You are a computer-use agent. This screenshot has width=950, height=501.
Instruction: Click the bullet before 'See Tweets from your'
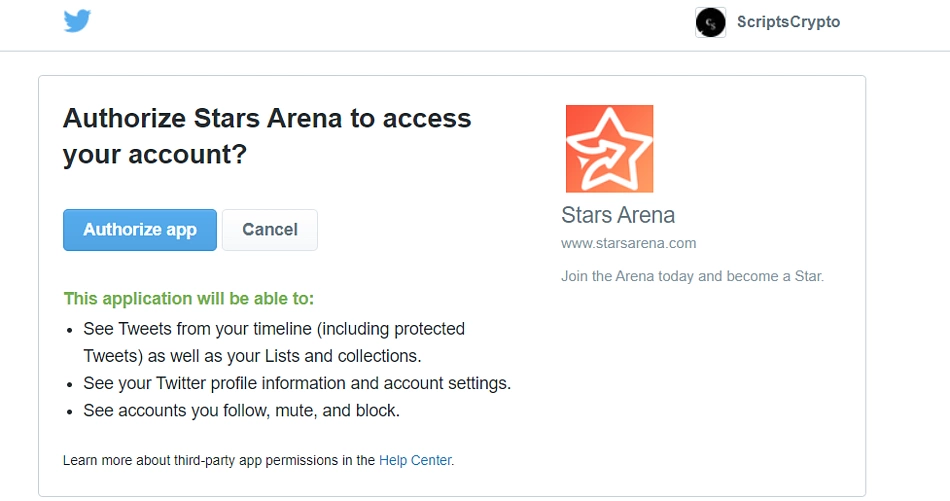pyautogui.click(x=70, y=330)
